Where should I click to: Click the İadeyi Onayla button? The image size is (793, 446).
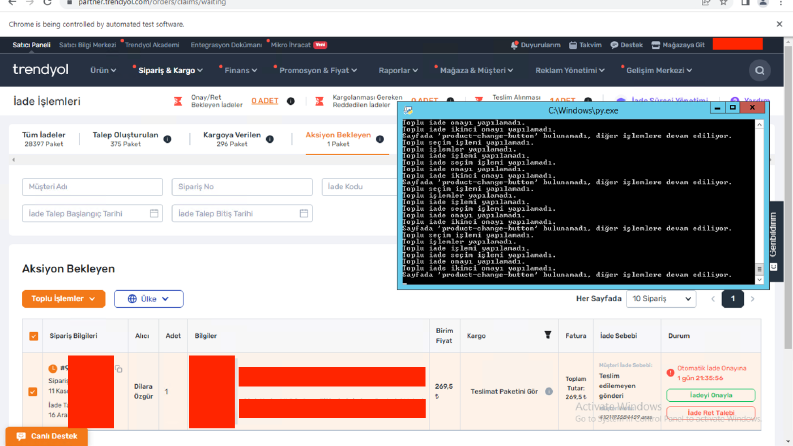coord(711,395)
